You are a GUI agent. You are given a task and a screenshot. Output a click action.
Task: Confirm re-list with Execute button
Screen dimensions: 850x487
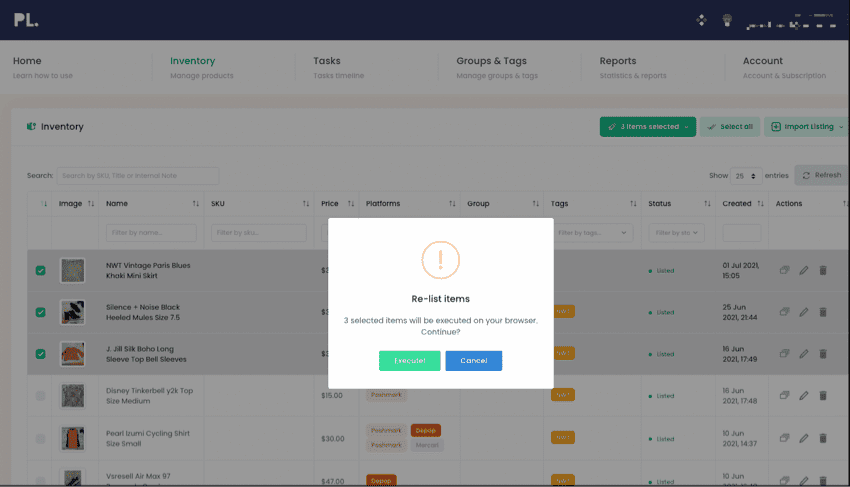coord(409,361)
